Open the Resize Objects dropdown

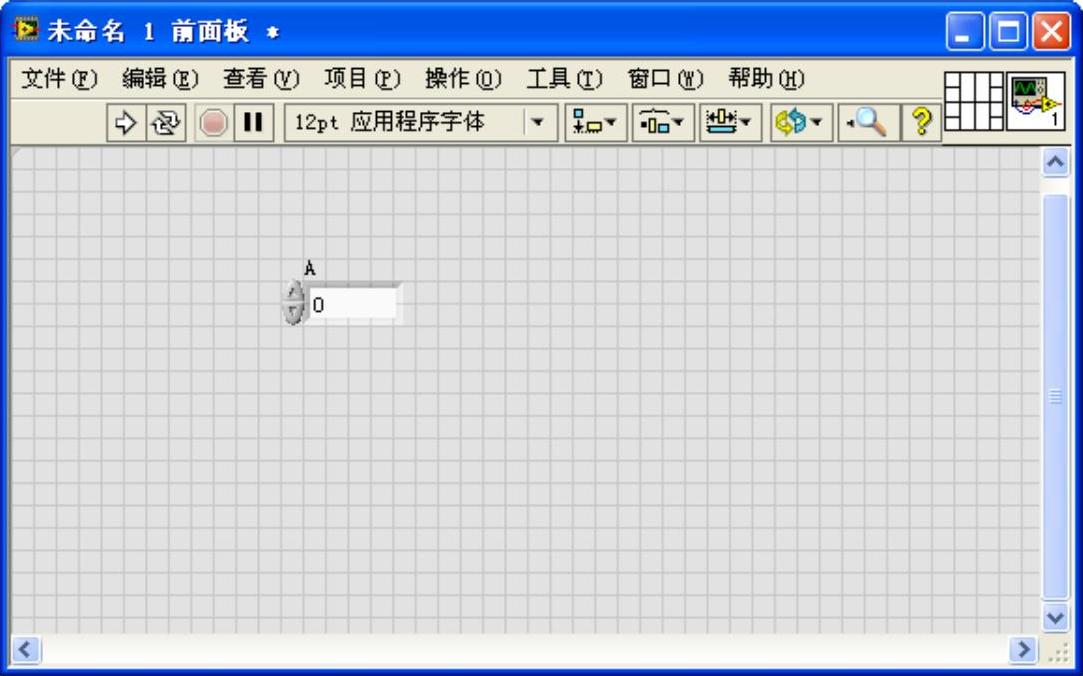point(730,123)
